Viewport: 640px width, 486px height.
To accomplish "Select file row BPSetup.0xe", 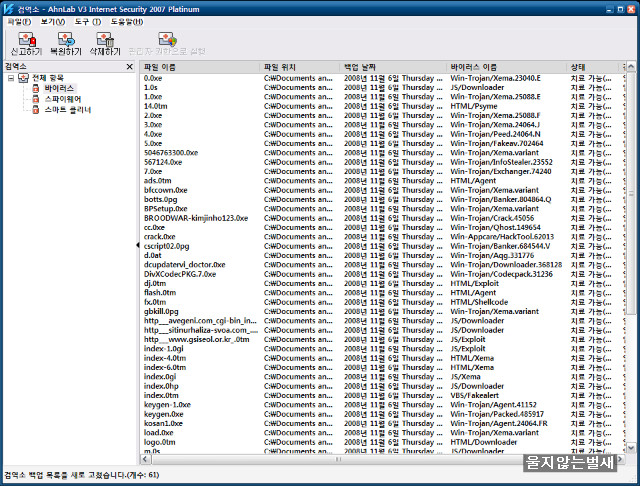I will pos(382,209).
